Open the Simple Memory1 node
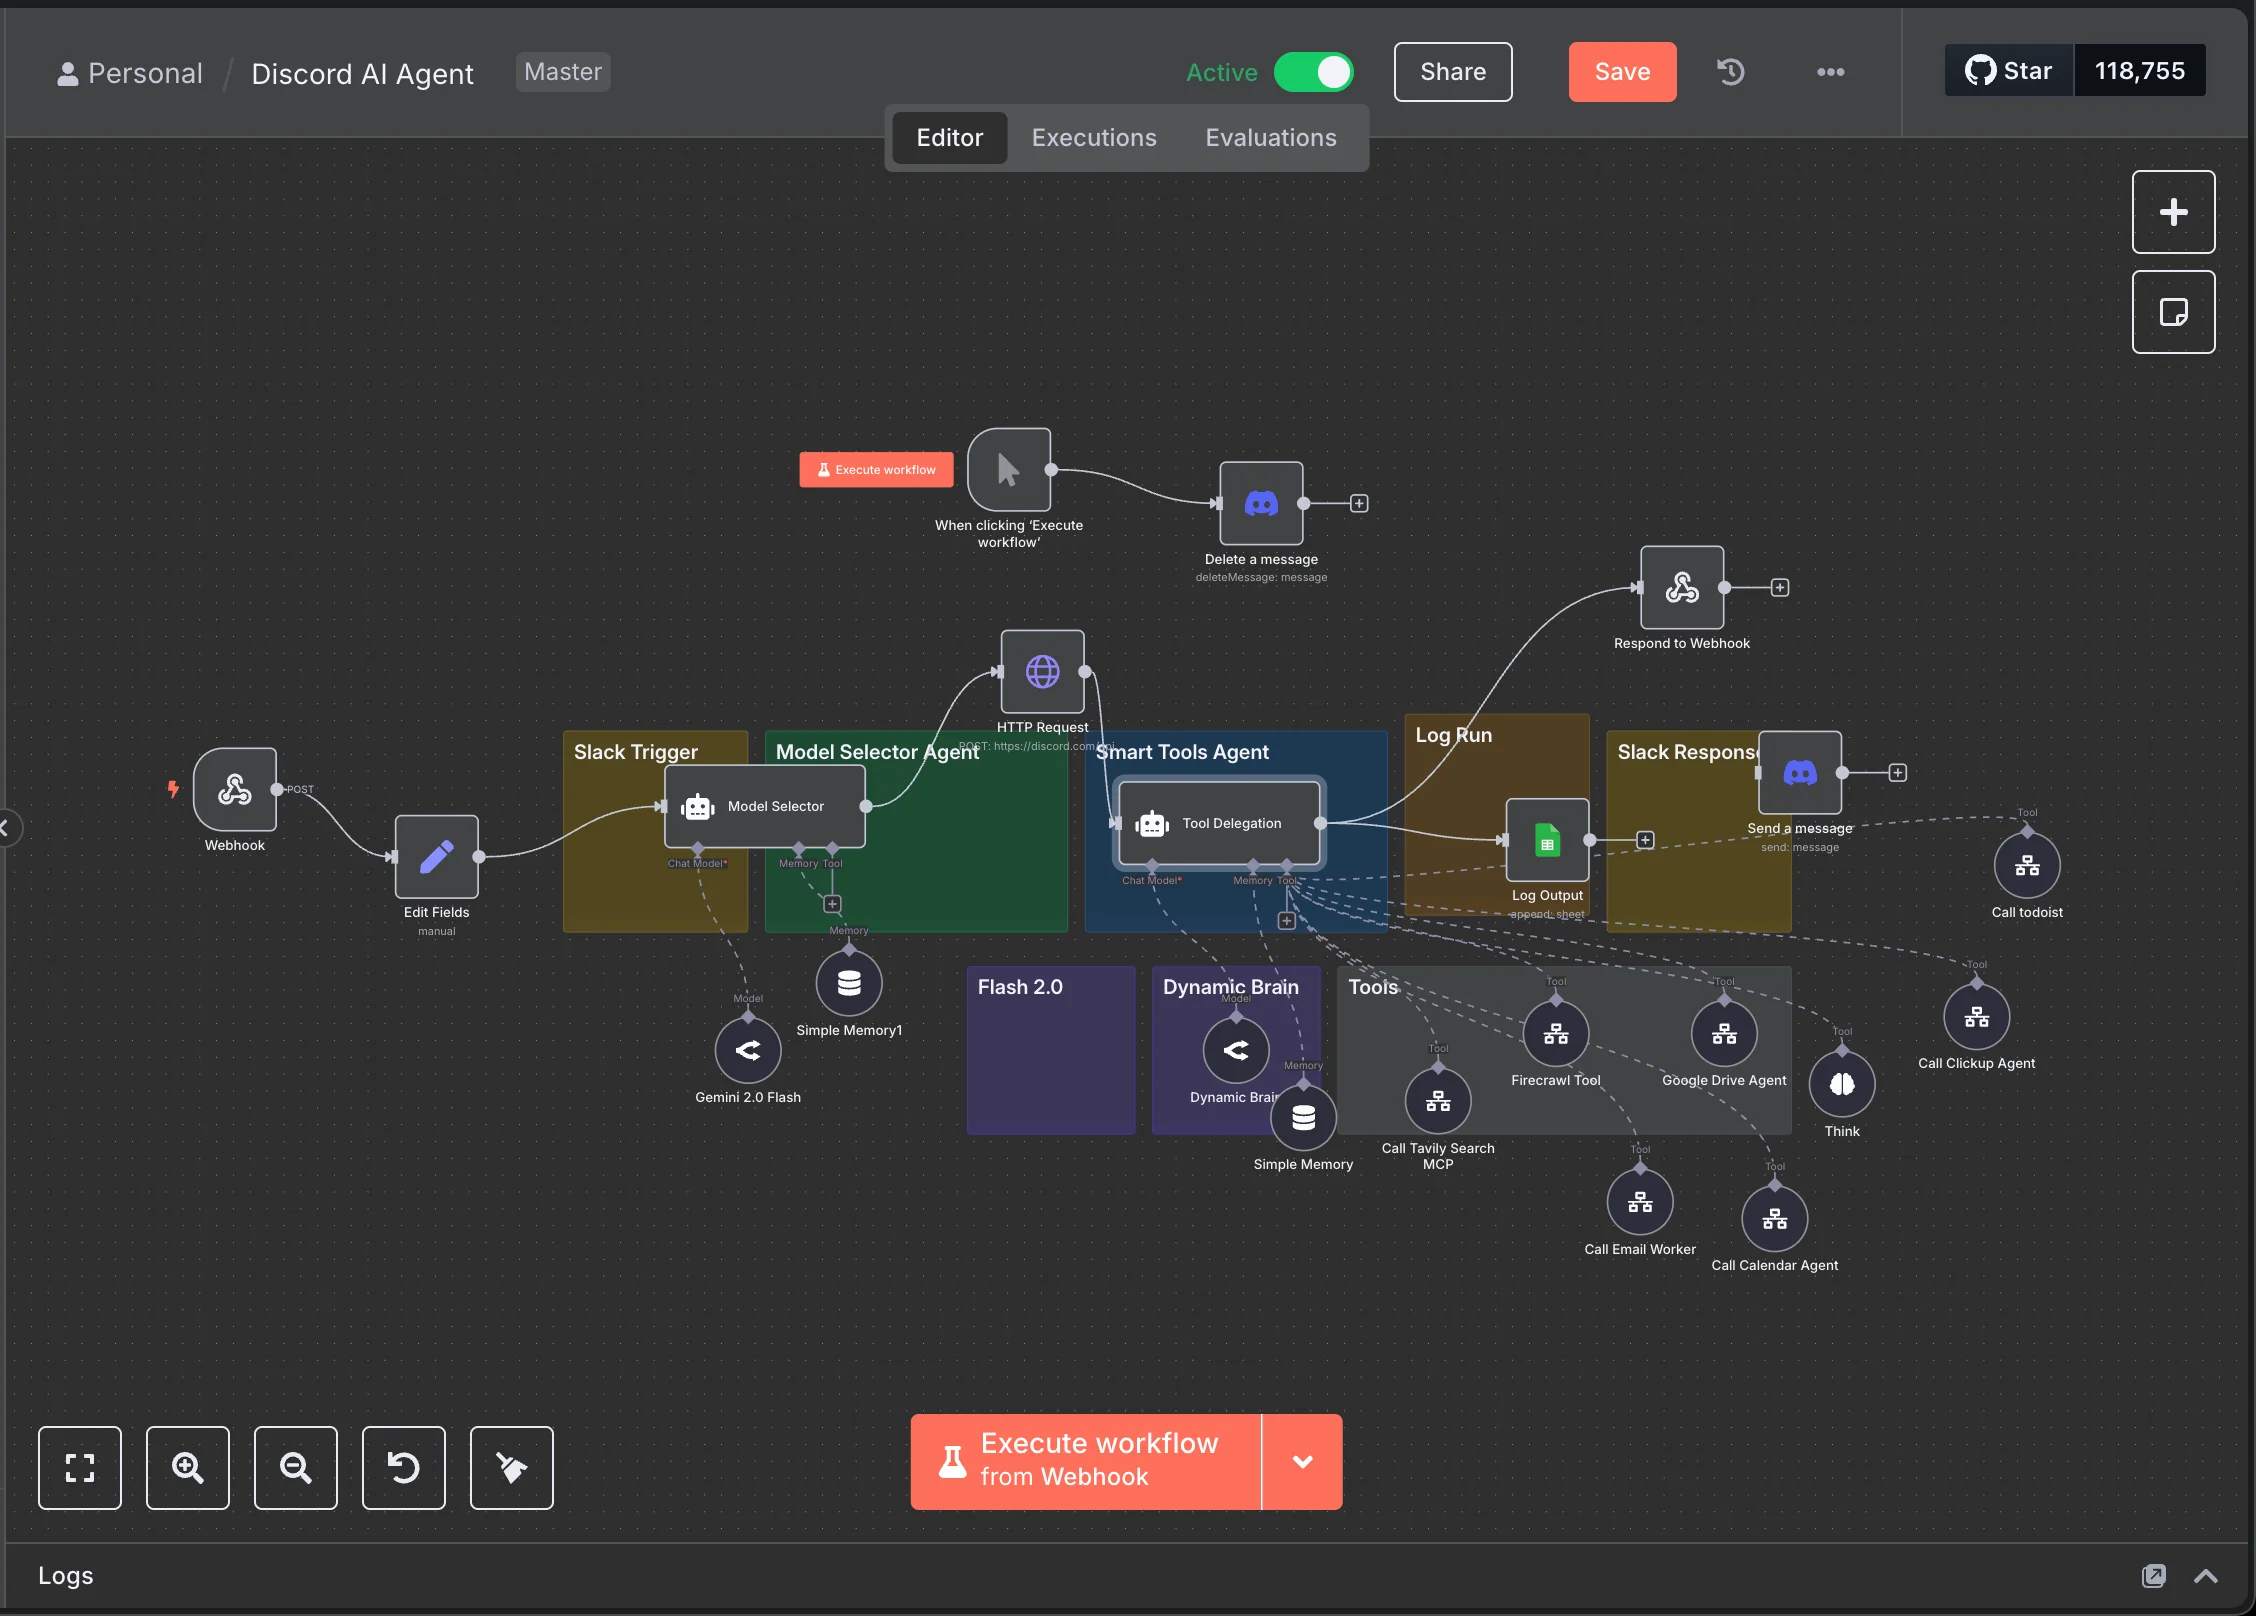This screenshot has width=2256, height=1616. [849, 983]
